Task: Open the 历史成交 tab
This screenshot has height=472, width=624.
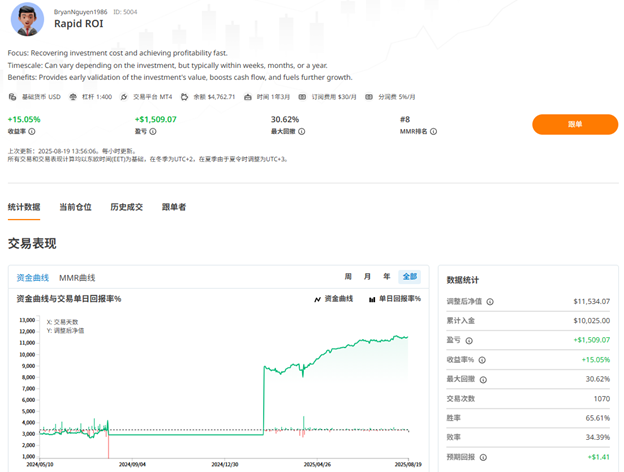Action: [126, 207]
